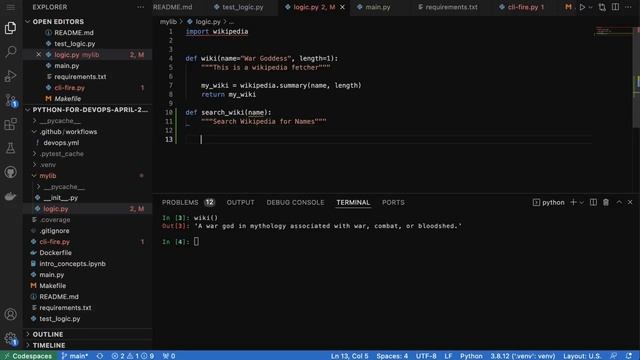Image resolution: width=640 pixels, height=360 pixels.
Task: Click Ln 13, Col 5 position indicator
Action: 349,356
